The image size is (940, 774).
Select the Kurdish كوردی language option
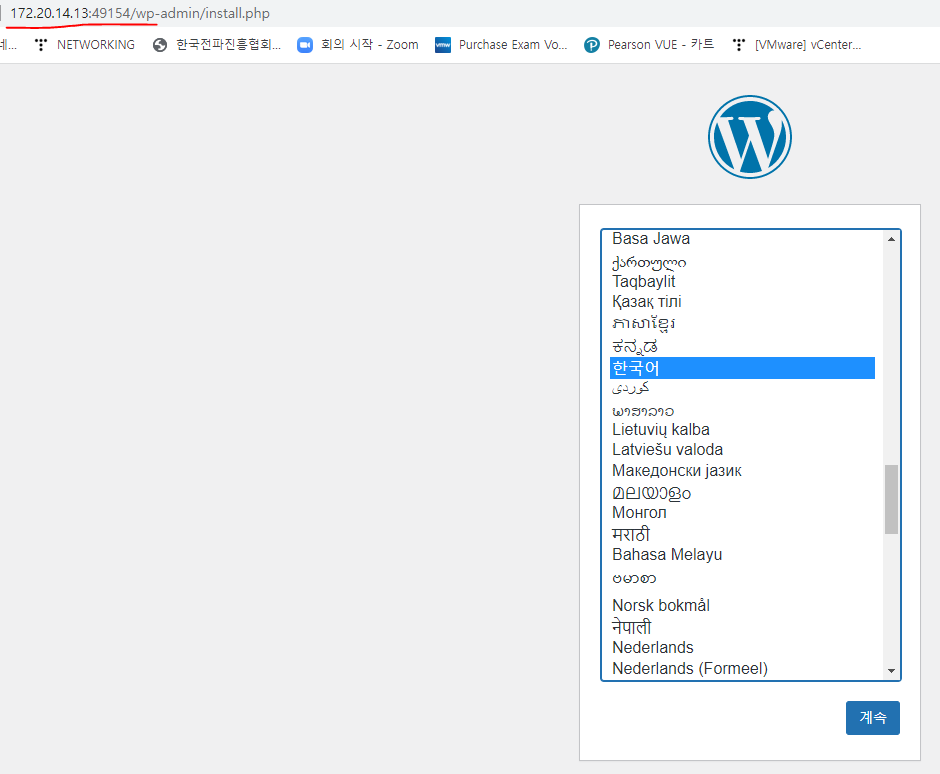(742, 388)
